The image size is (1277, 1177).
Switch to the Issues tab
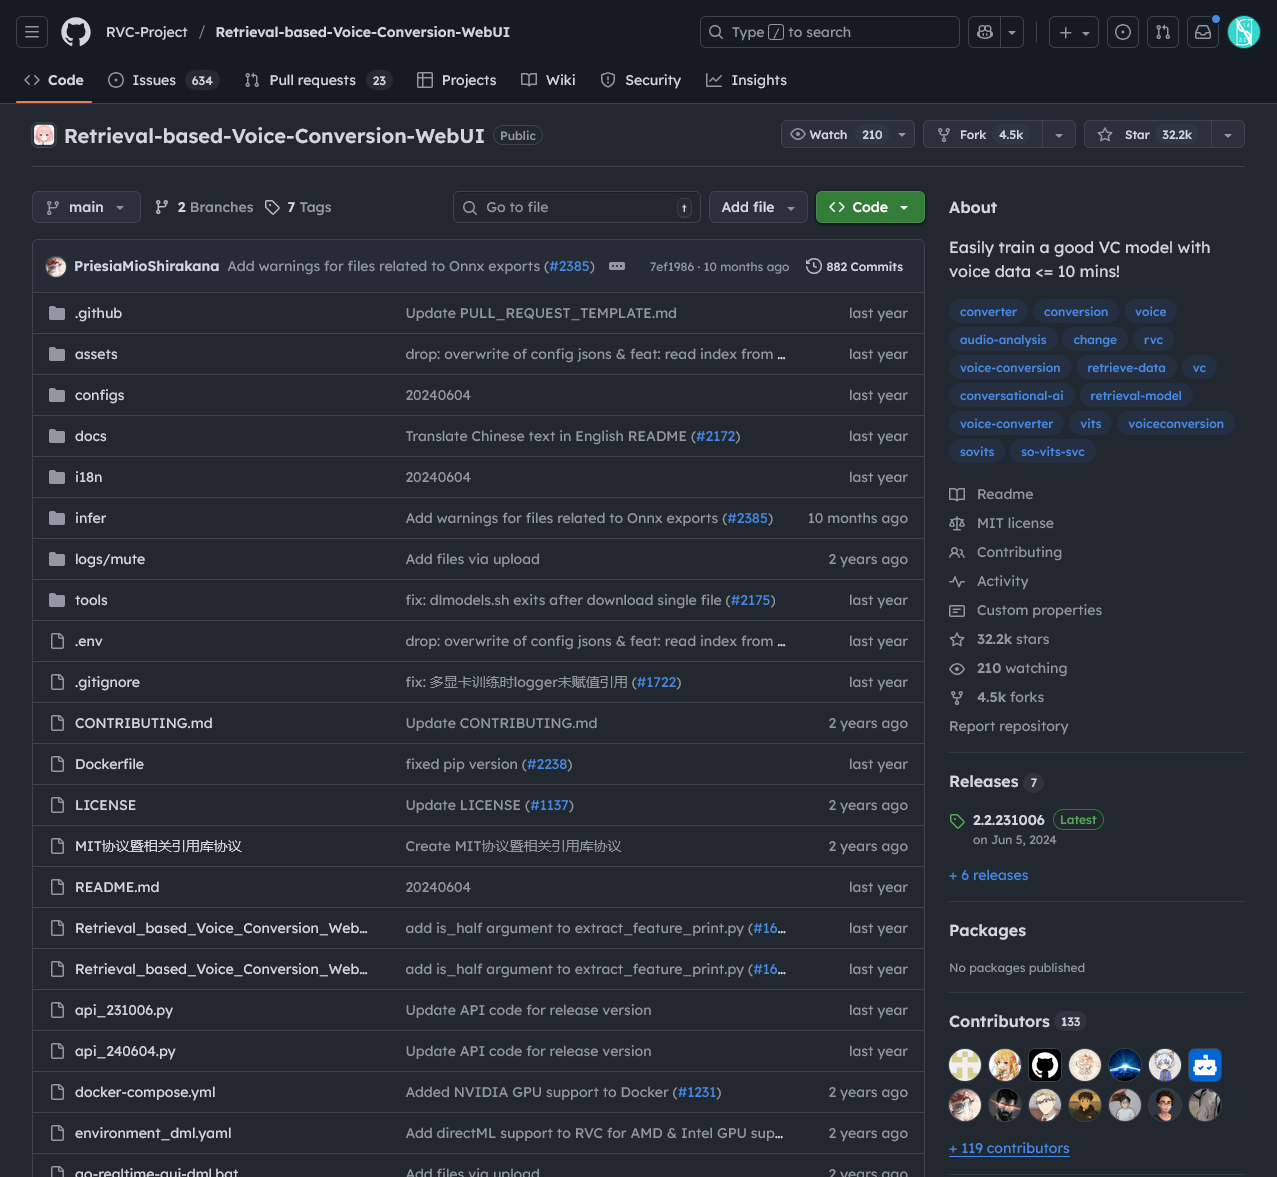tap(154, 80)
